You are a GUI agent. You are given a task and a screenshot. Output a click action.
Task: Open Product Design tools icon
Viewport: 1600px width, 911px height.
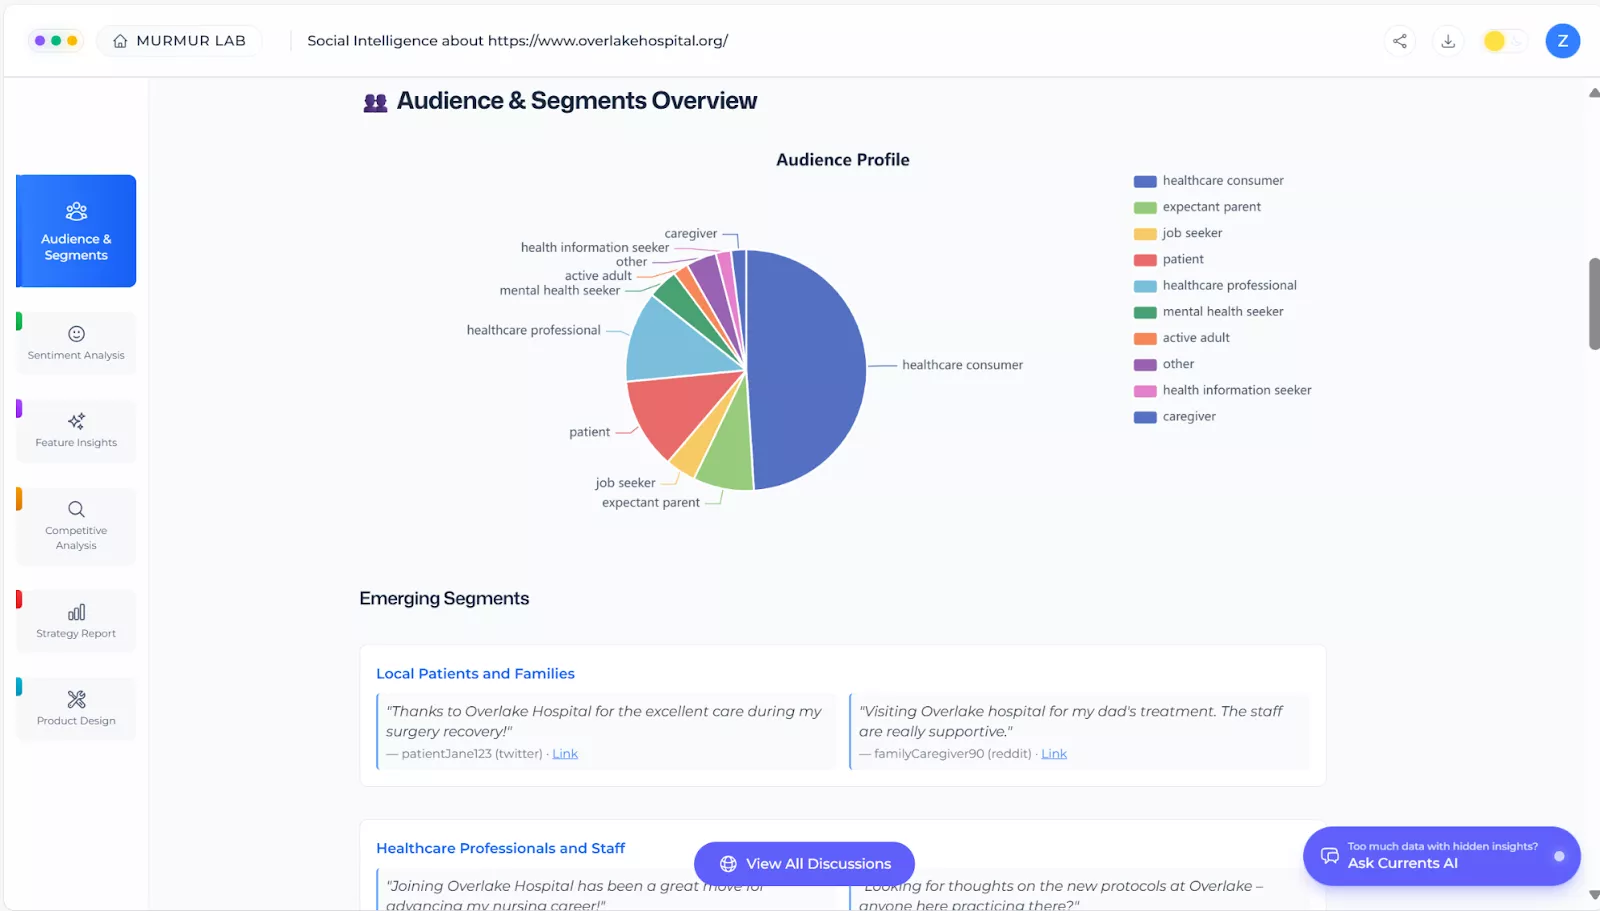point(76,699)
